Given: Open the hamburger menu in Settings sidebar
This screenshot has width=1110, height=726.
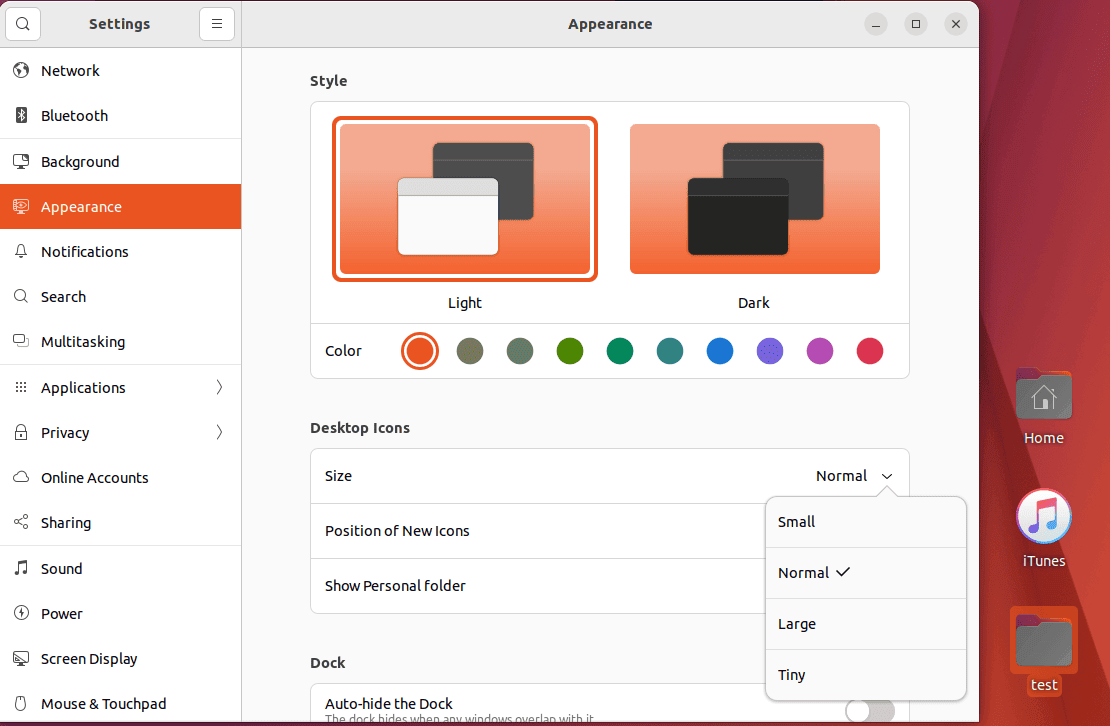Looking at the screenshot, I should point(217,24).
